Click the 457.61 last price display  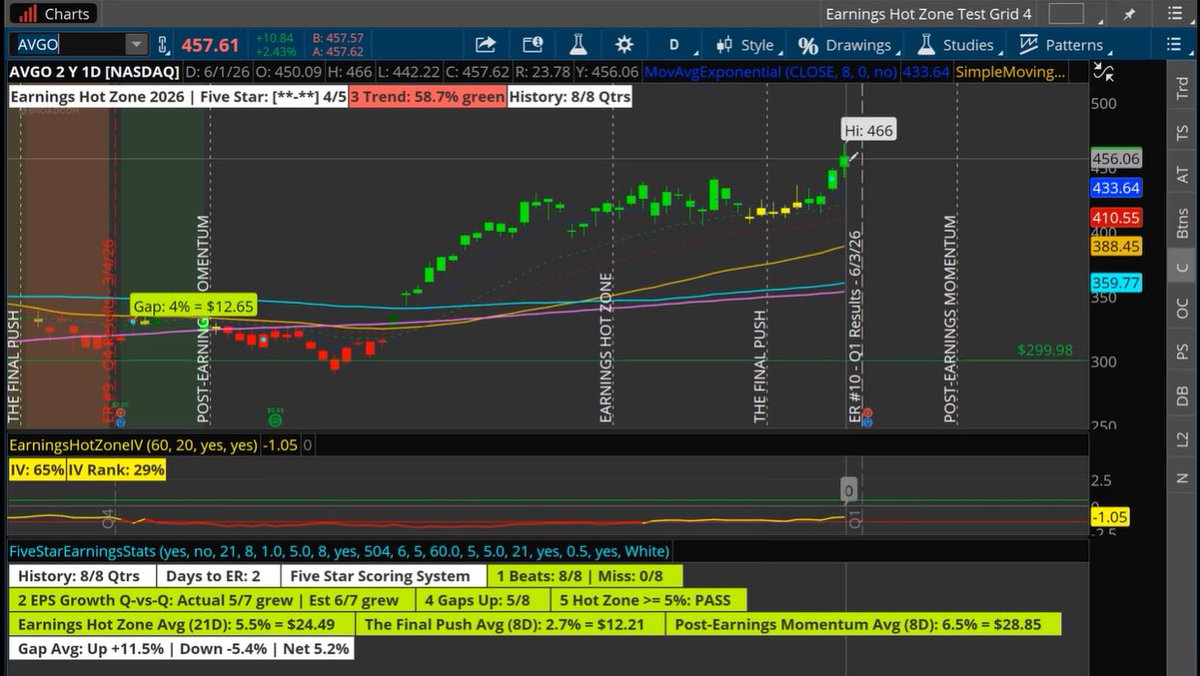[210, 45]
